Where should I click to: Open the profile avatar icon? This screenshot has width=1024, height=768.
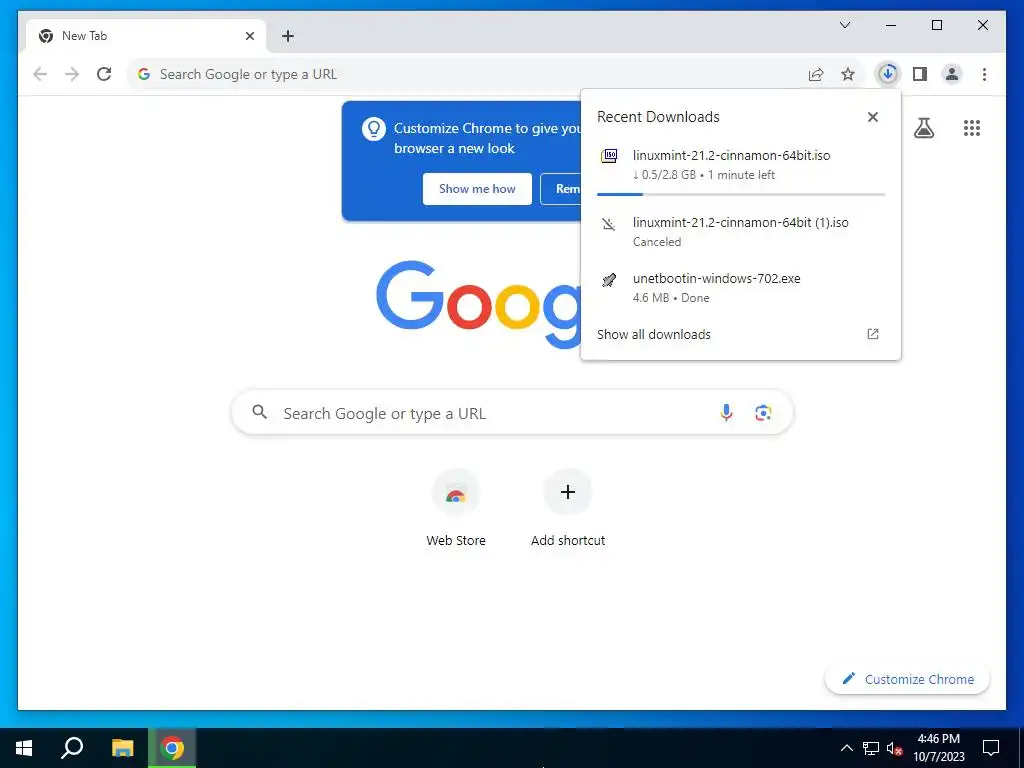tap(952, 74)
